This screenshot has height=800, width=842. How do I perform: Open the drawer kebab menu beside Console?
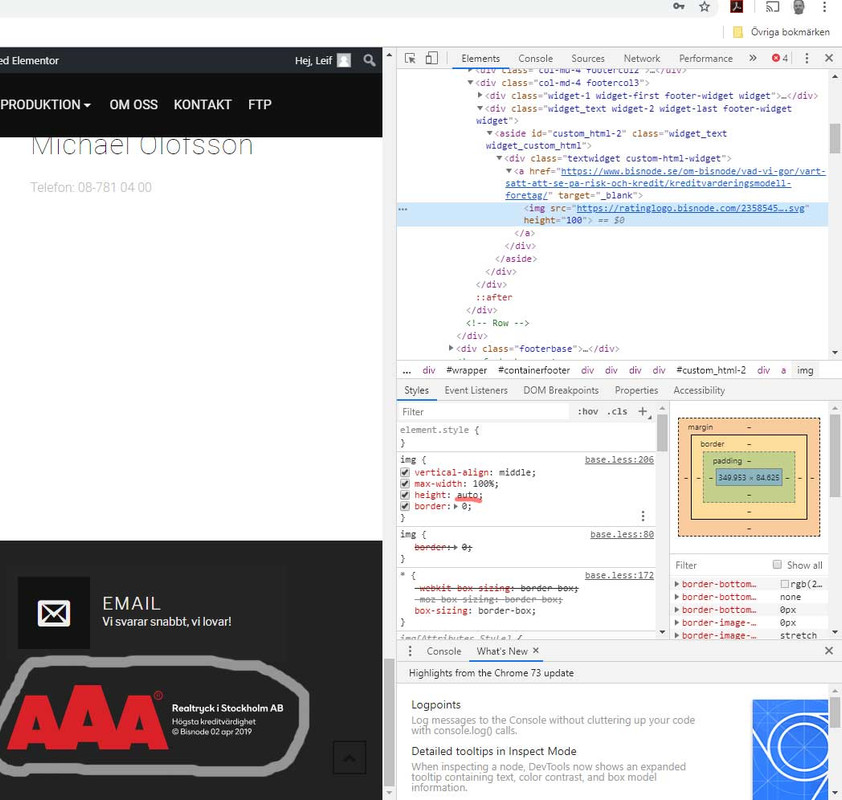410,651
